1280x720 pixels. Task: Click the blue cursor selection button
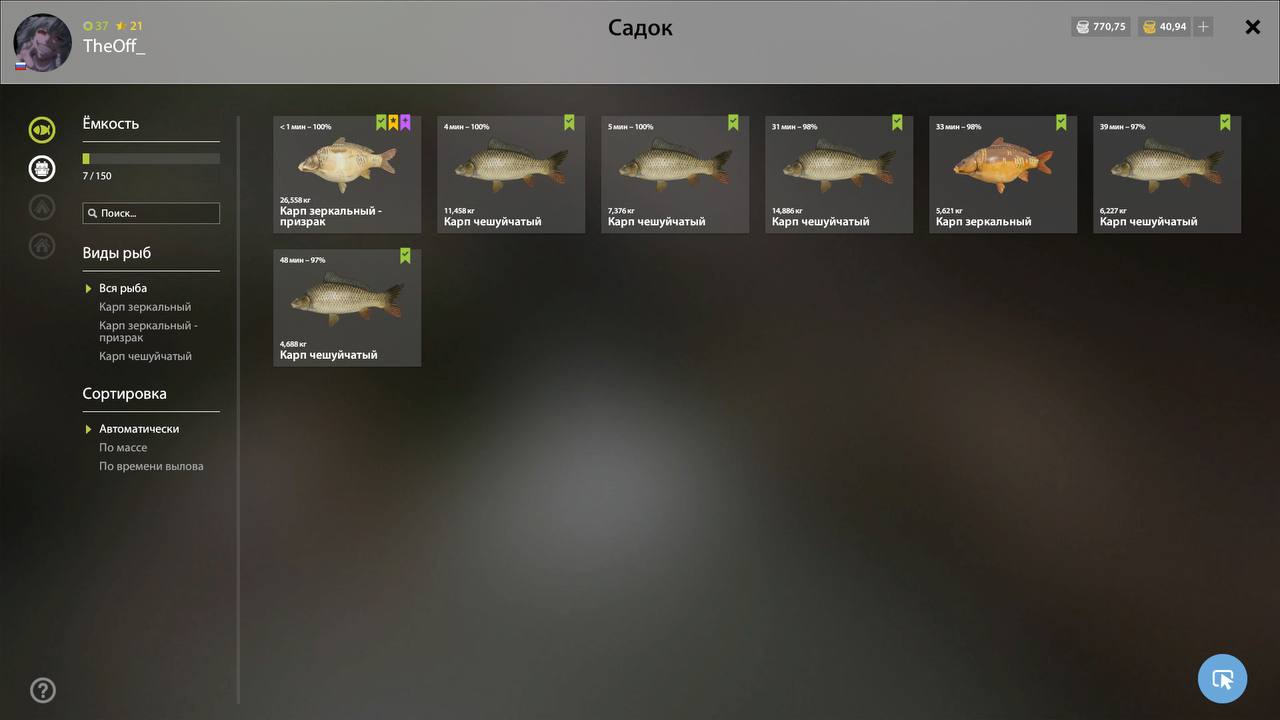1222,679
